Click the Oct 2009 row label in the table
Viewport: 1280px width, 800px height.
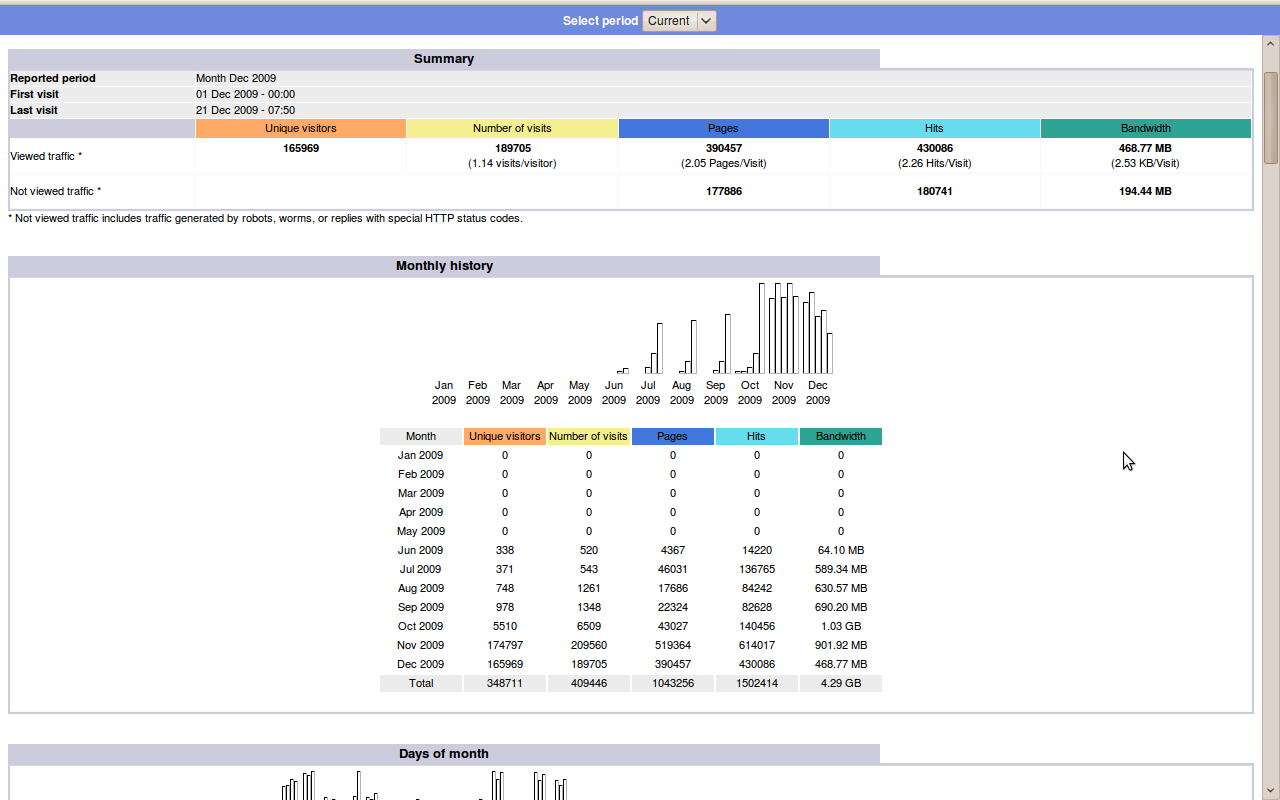point(421,626)
